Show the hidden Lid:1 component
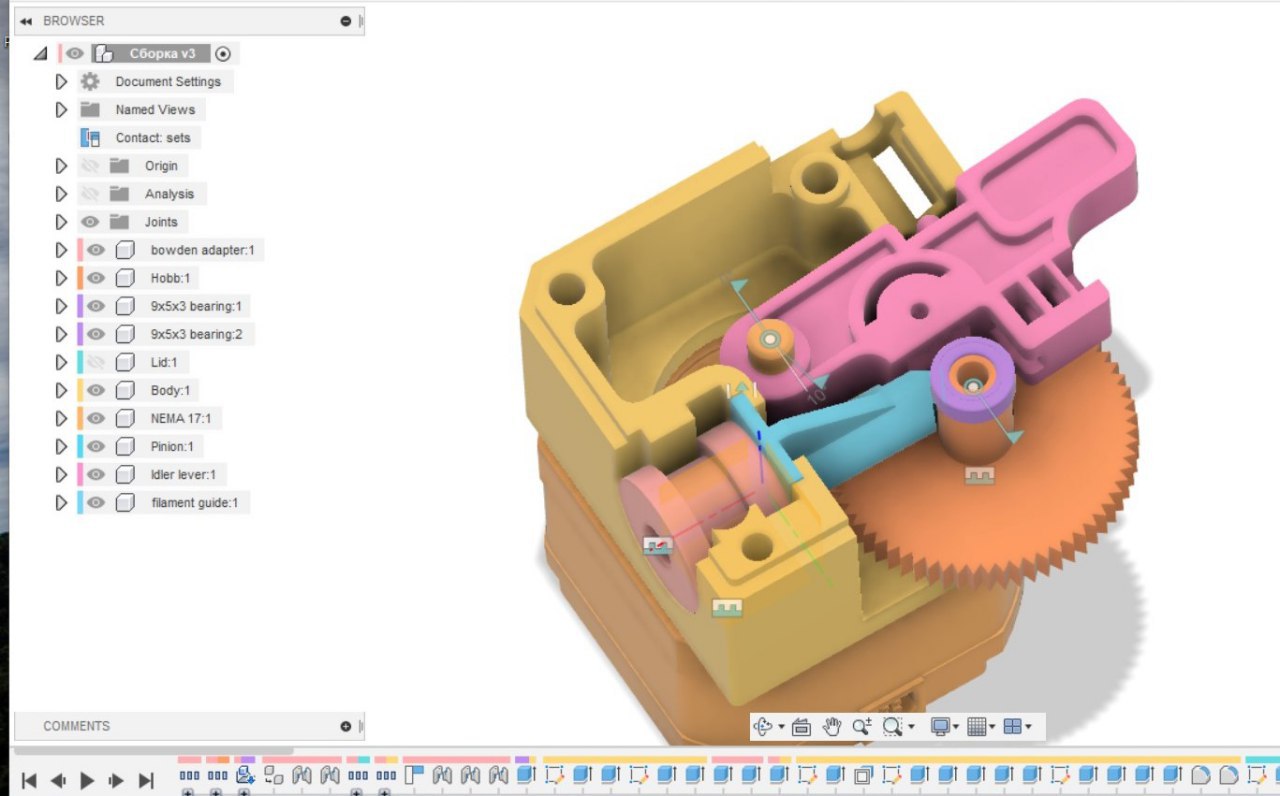 pos(96,362)
